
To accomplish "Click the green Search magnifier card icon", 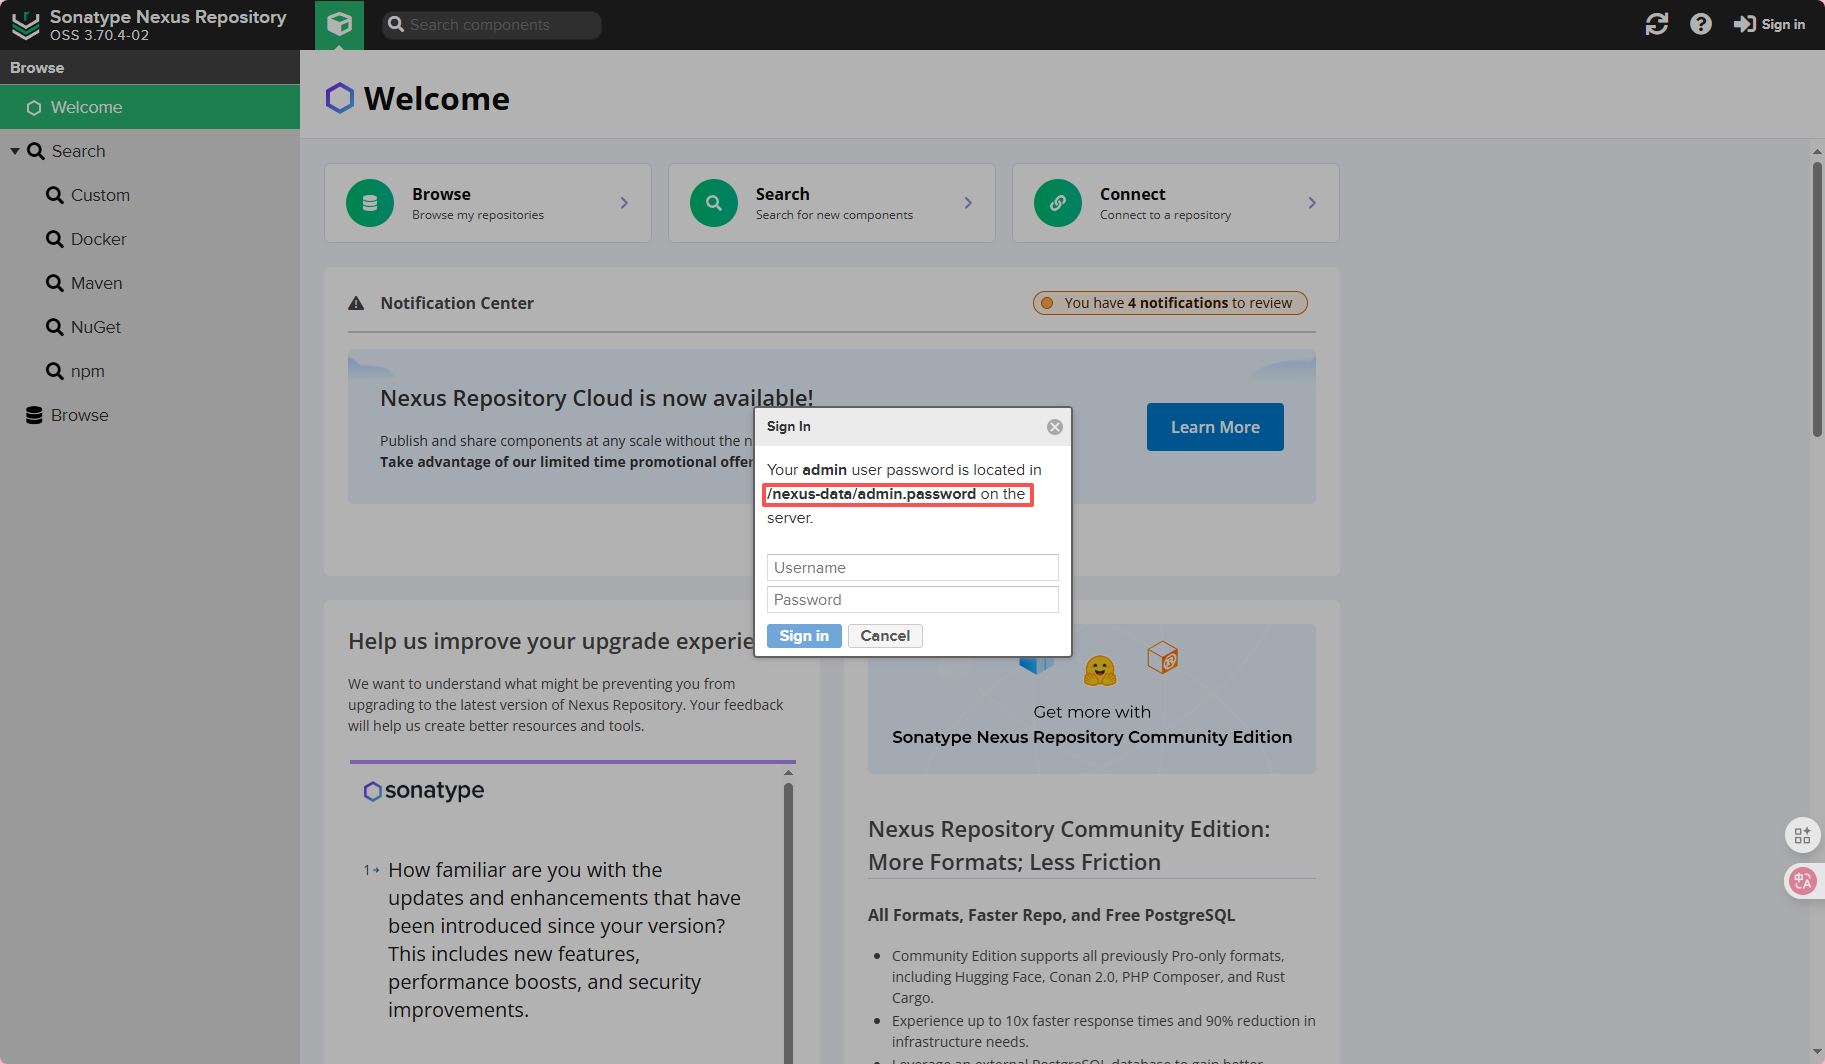I will tap(714, 203).
